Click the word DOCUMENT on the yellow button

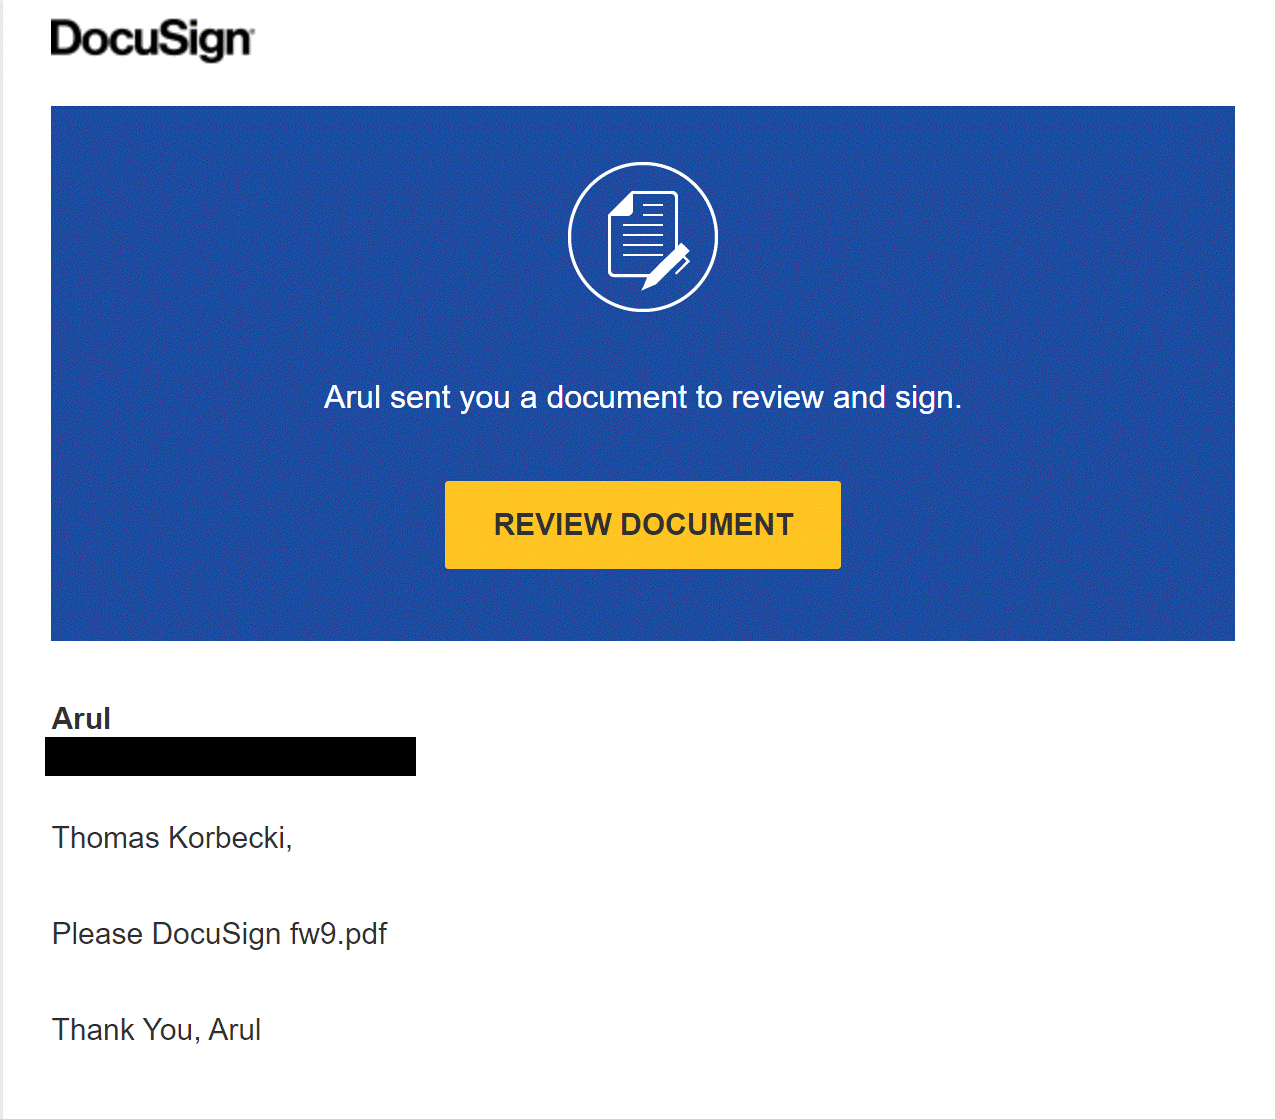click(707, 525)
